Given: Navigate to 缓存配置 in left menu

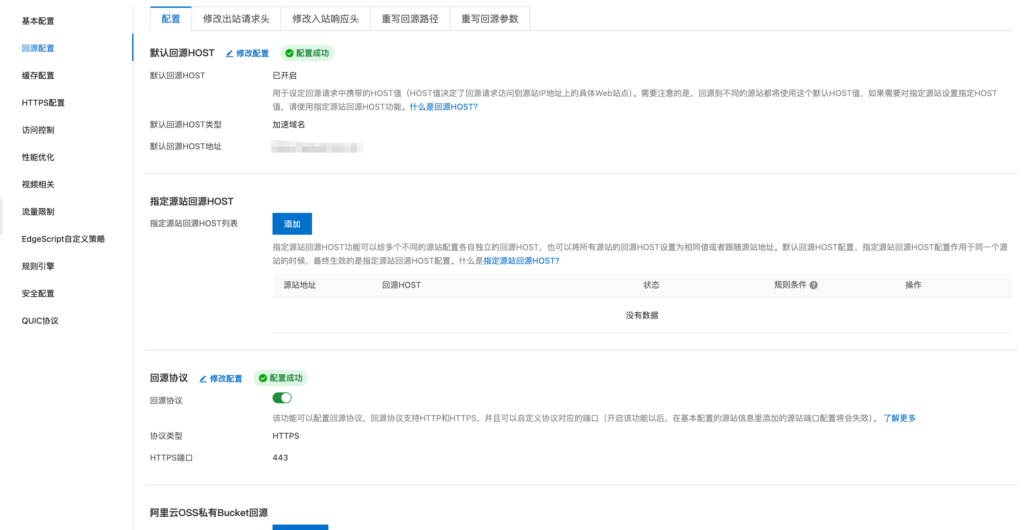Looking at the screenshot, I should click(x=38, y=75).
